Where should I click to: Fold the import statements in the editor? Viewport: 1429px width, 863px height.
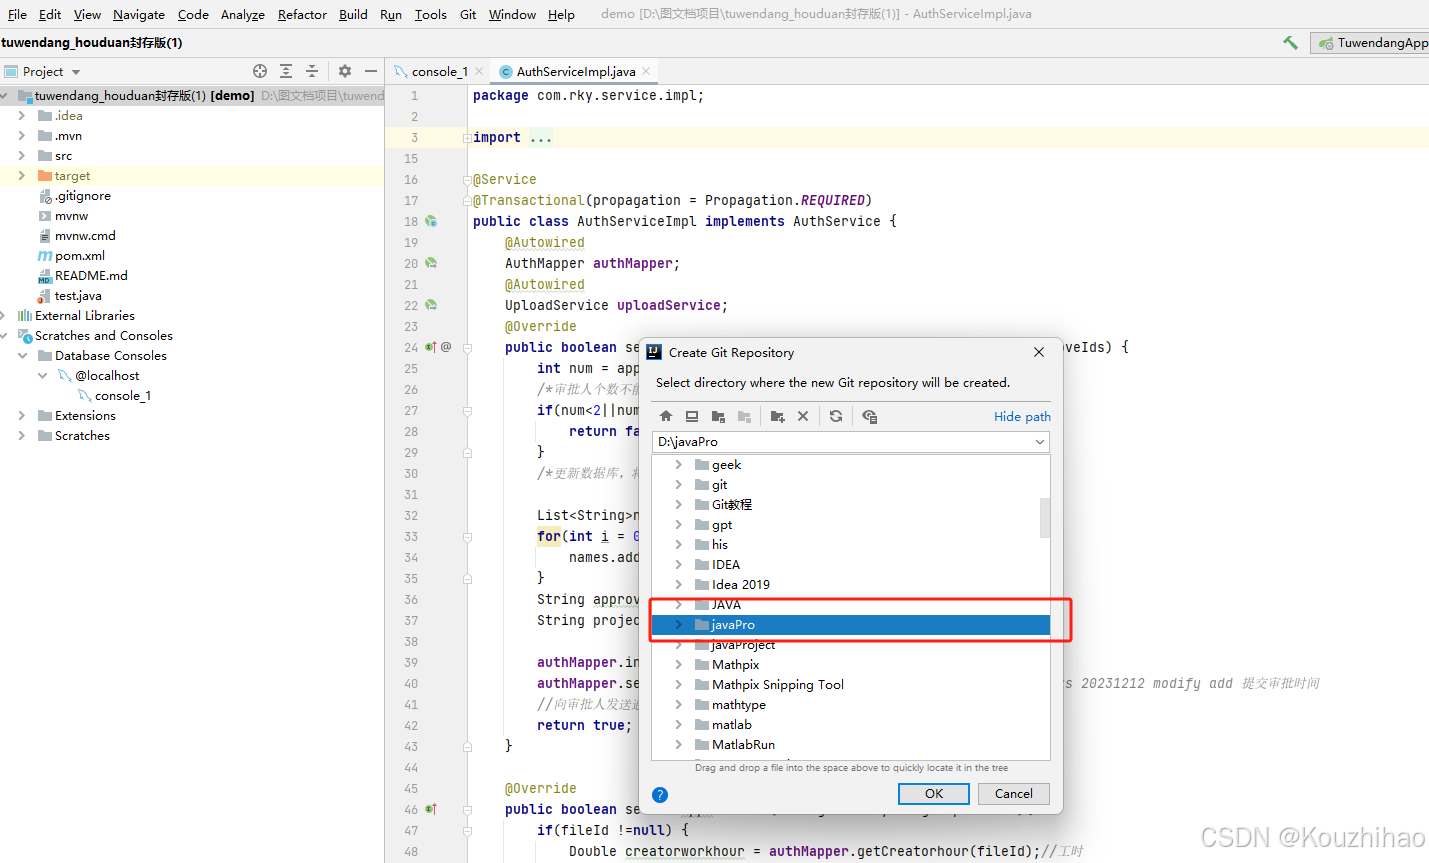pyautogui.click(x=465, y=137)
